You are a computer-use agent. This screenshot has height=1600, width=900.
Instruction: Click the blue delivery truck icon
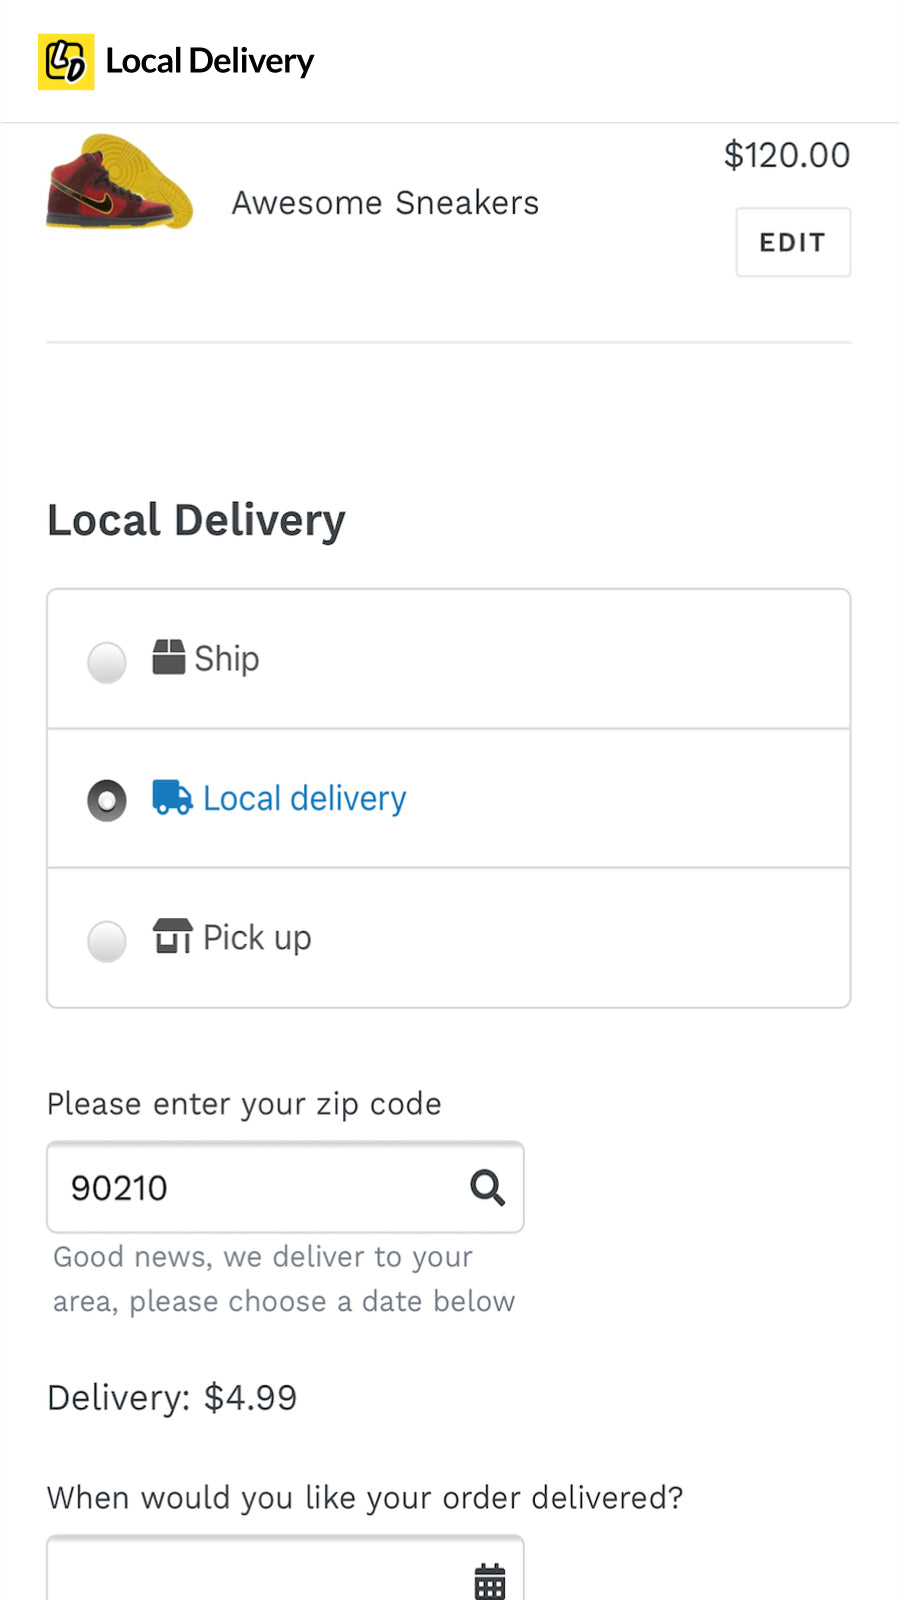(x=172, y=798)
